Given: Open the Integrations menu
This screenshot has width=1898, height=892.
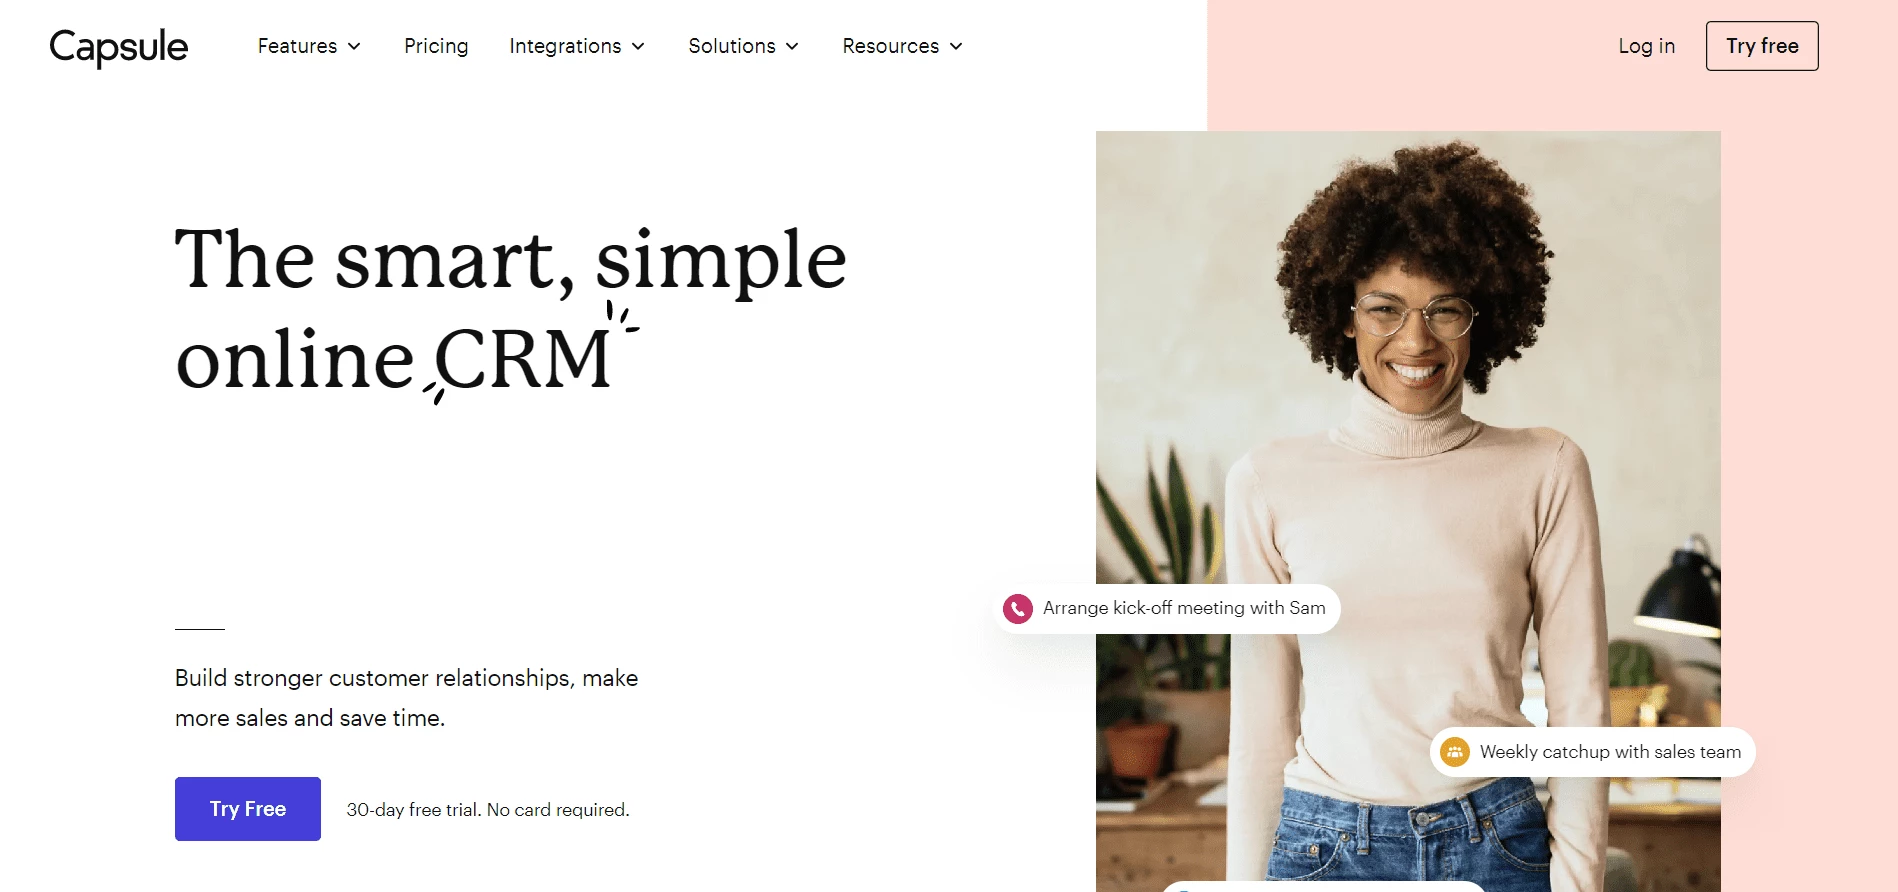Looking at the screenshot, I should [577, 47].
